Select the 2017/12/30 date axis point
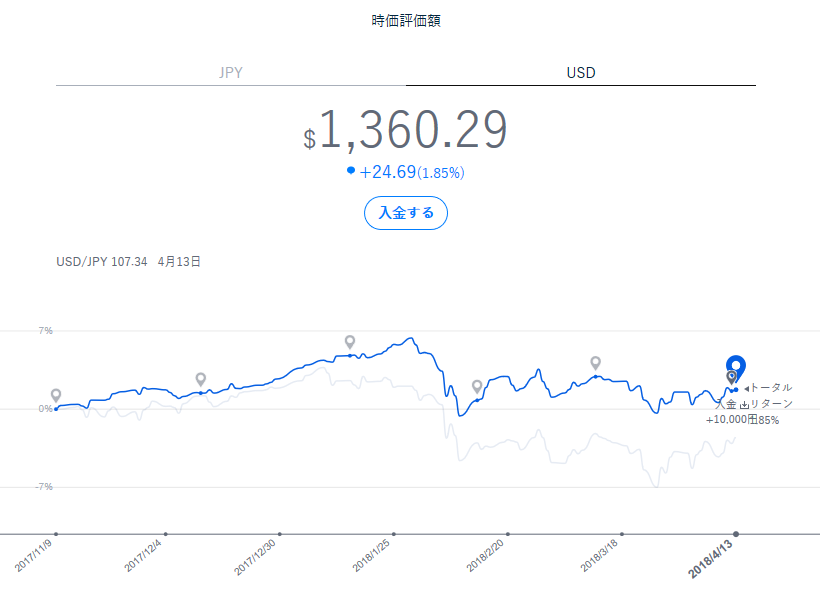820x595 pixels. (279, 534)
